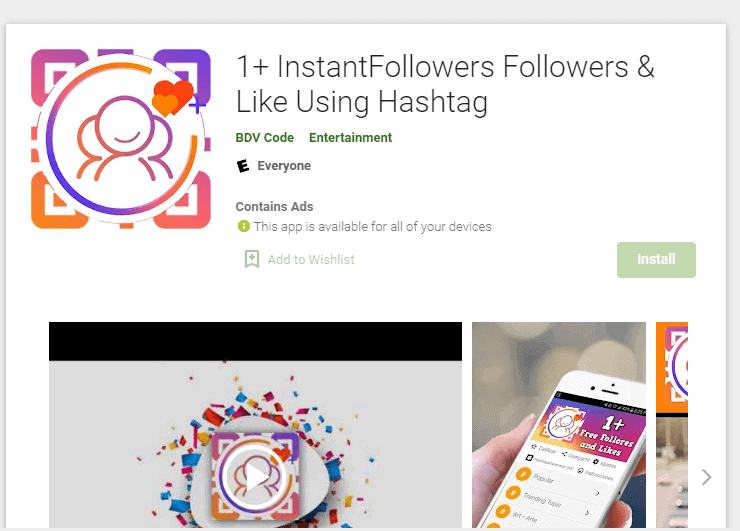Click the black bar atop video preview

click(x=255, y=341)
